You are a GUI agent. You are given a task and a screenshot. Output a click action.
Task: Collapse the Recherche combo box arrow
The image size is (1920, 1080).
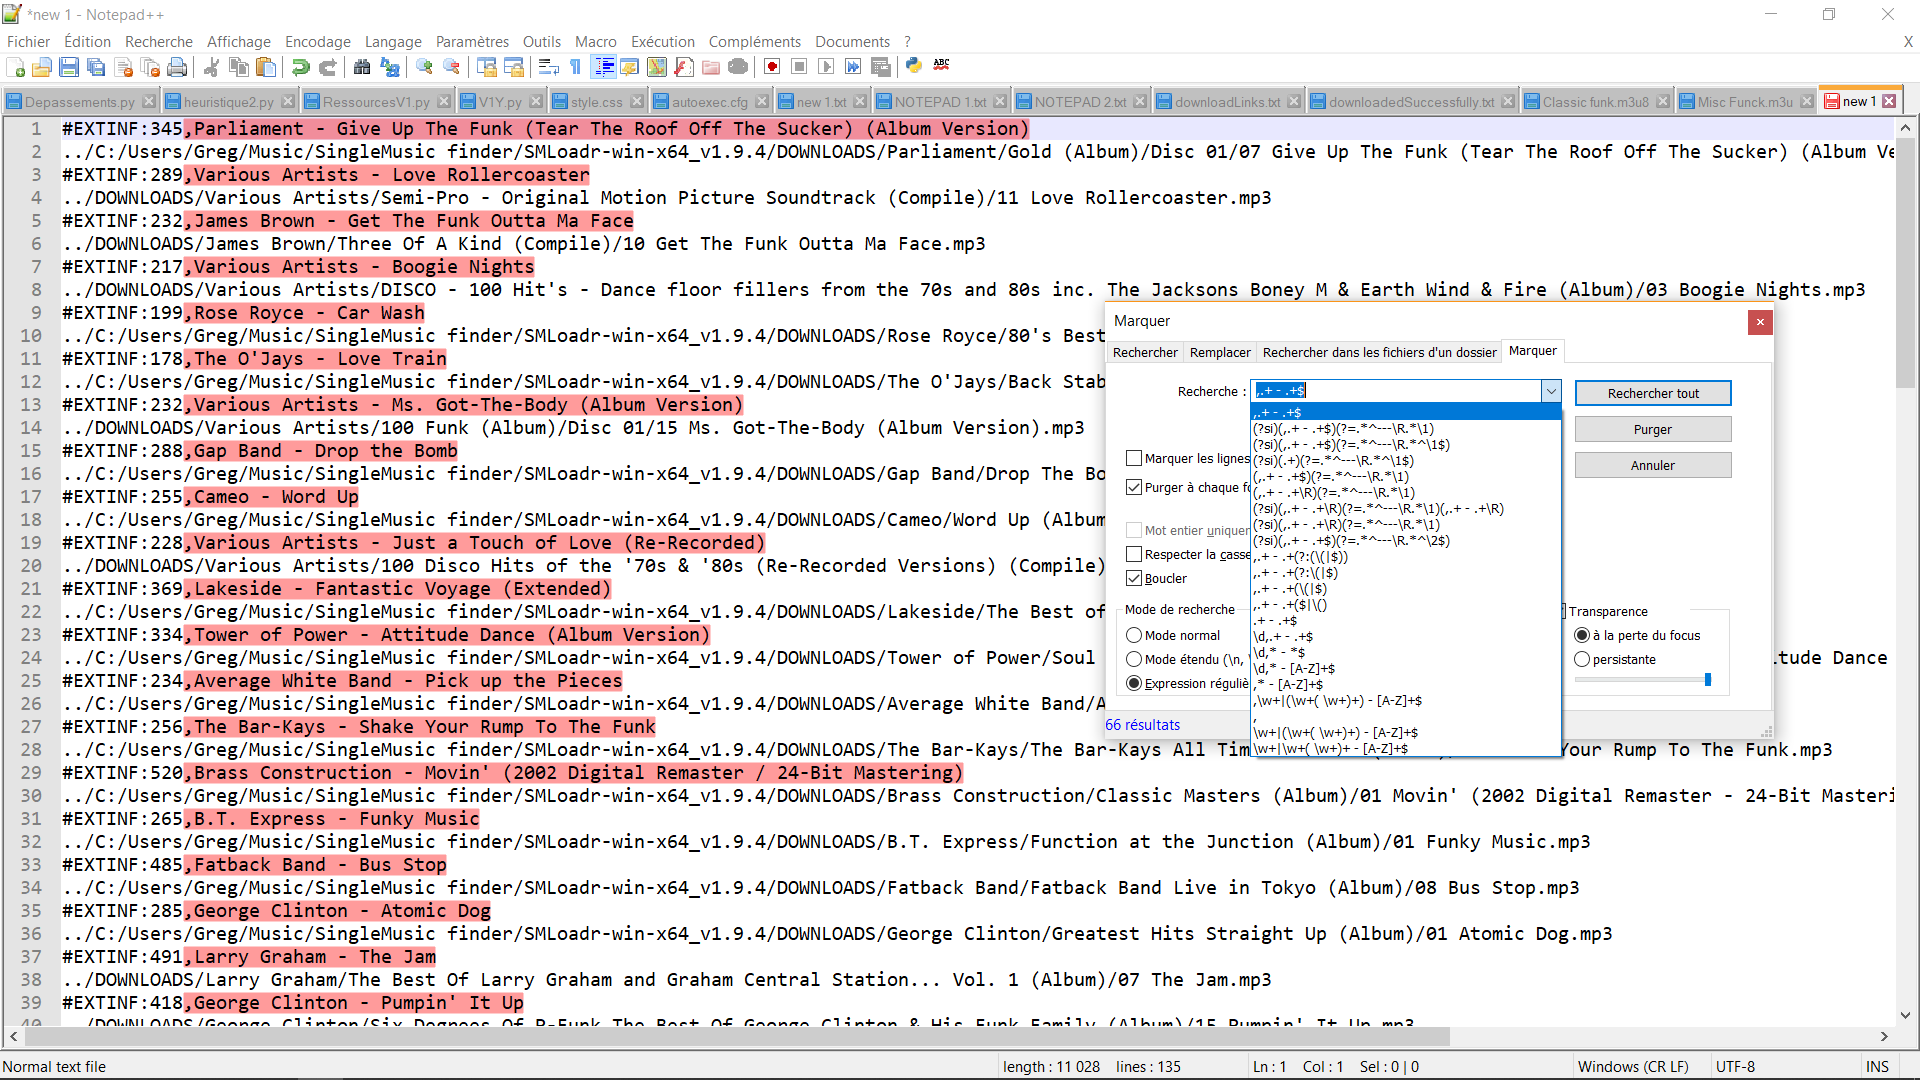[x=1551, y=391]
